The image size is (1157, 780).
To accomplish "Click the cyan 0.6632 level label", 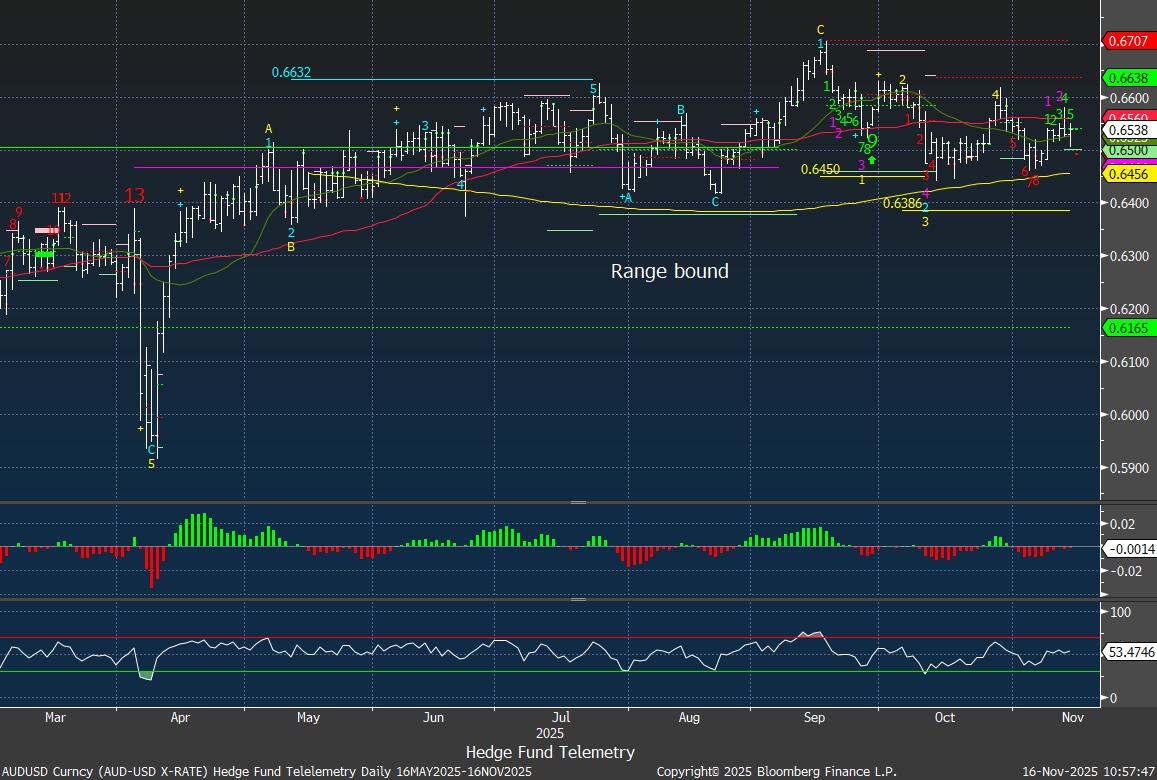I will pos(291,73).
